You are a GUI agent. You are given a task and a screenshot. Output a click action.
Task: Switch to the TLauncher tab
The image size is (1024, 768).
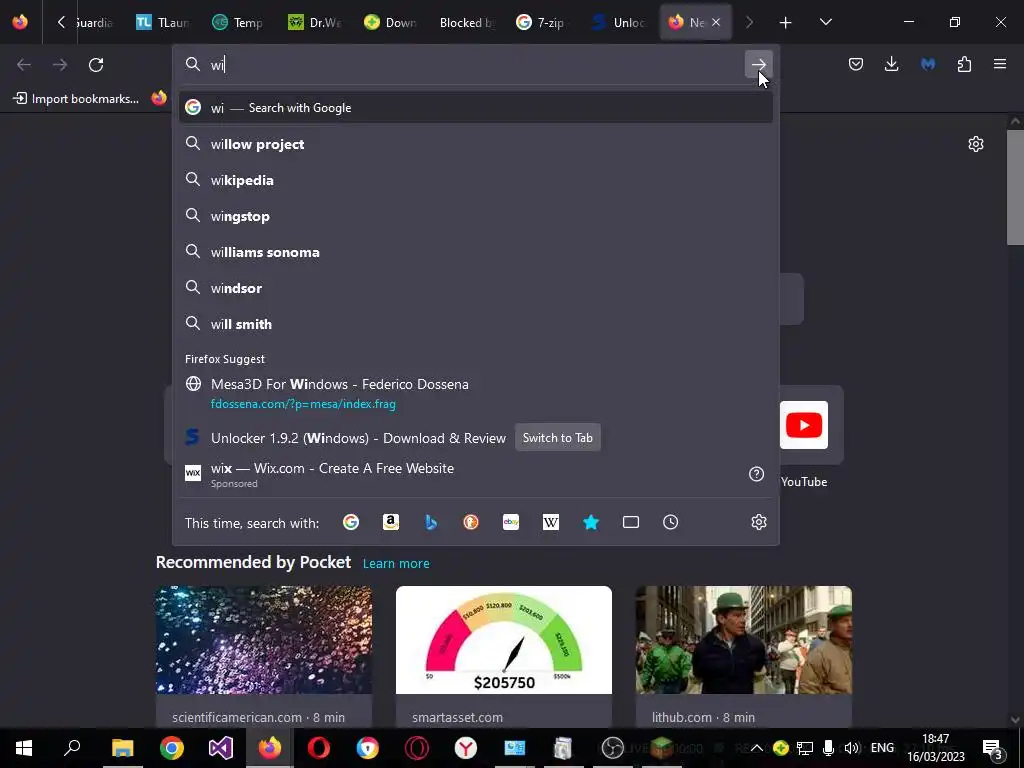pos(163,22)
